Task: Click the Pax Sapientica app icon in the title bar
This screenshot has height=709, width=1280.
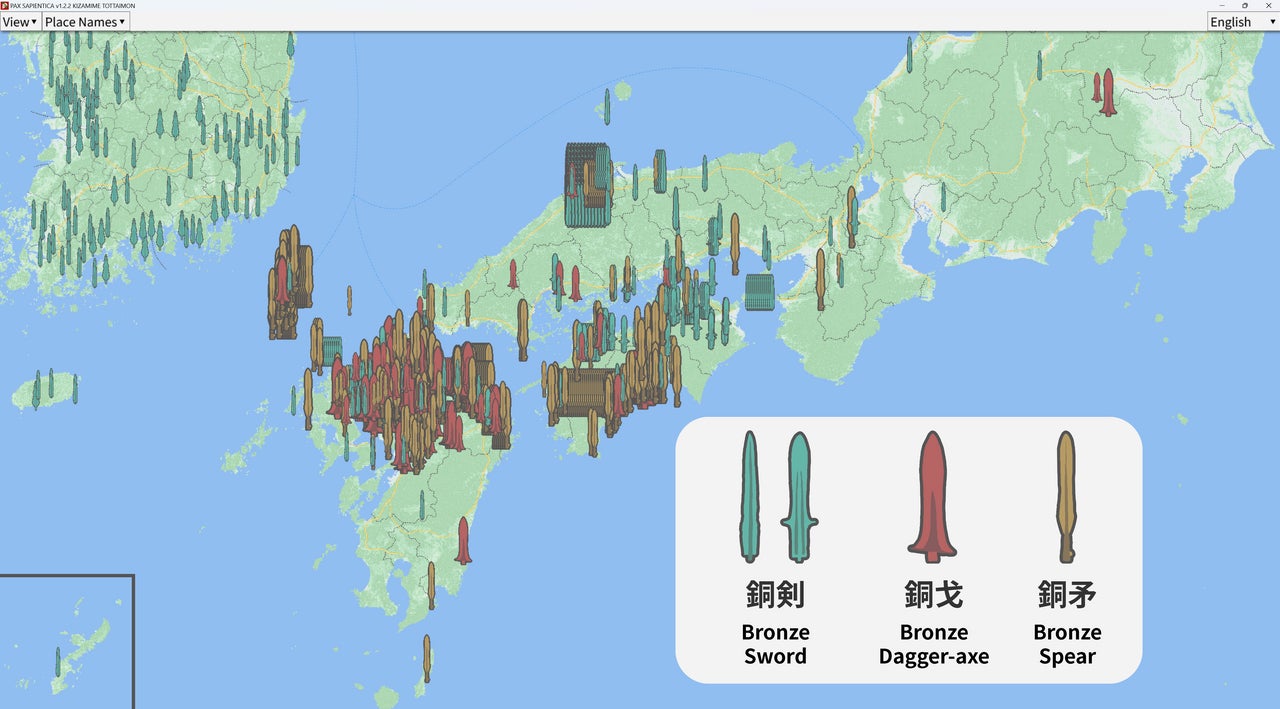Action: 5,5
